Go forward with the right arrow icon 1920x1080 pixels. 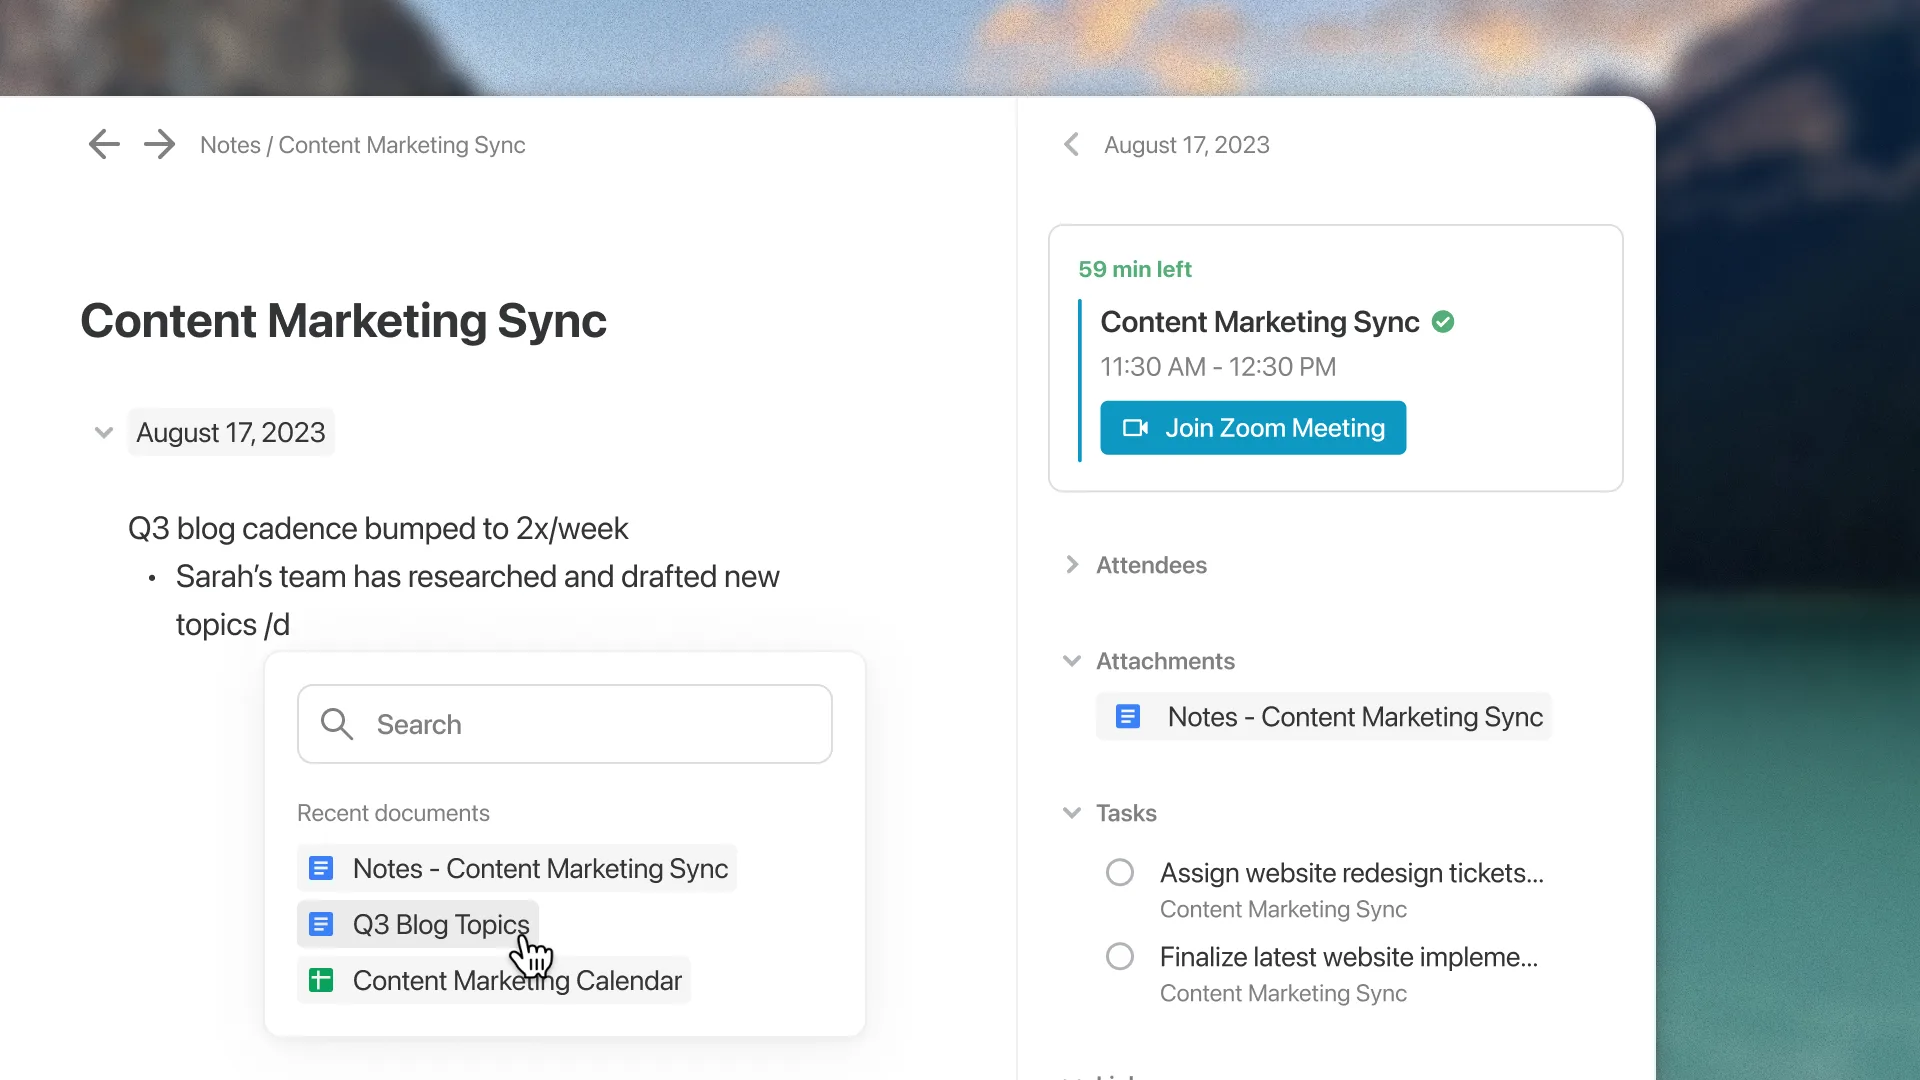point(159,144)
